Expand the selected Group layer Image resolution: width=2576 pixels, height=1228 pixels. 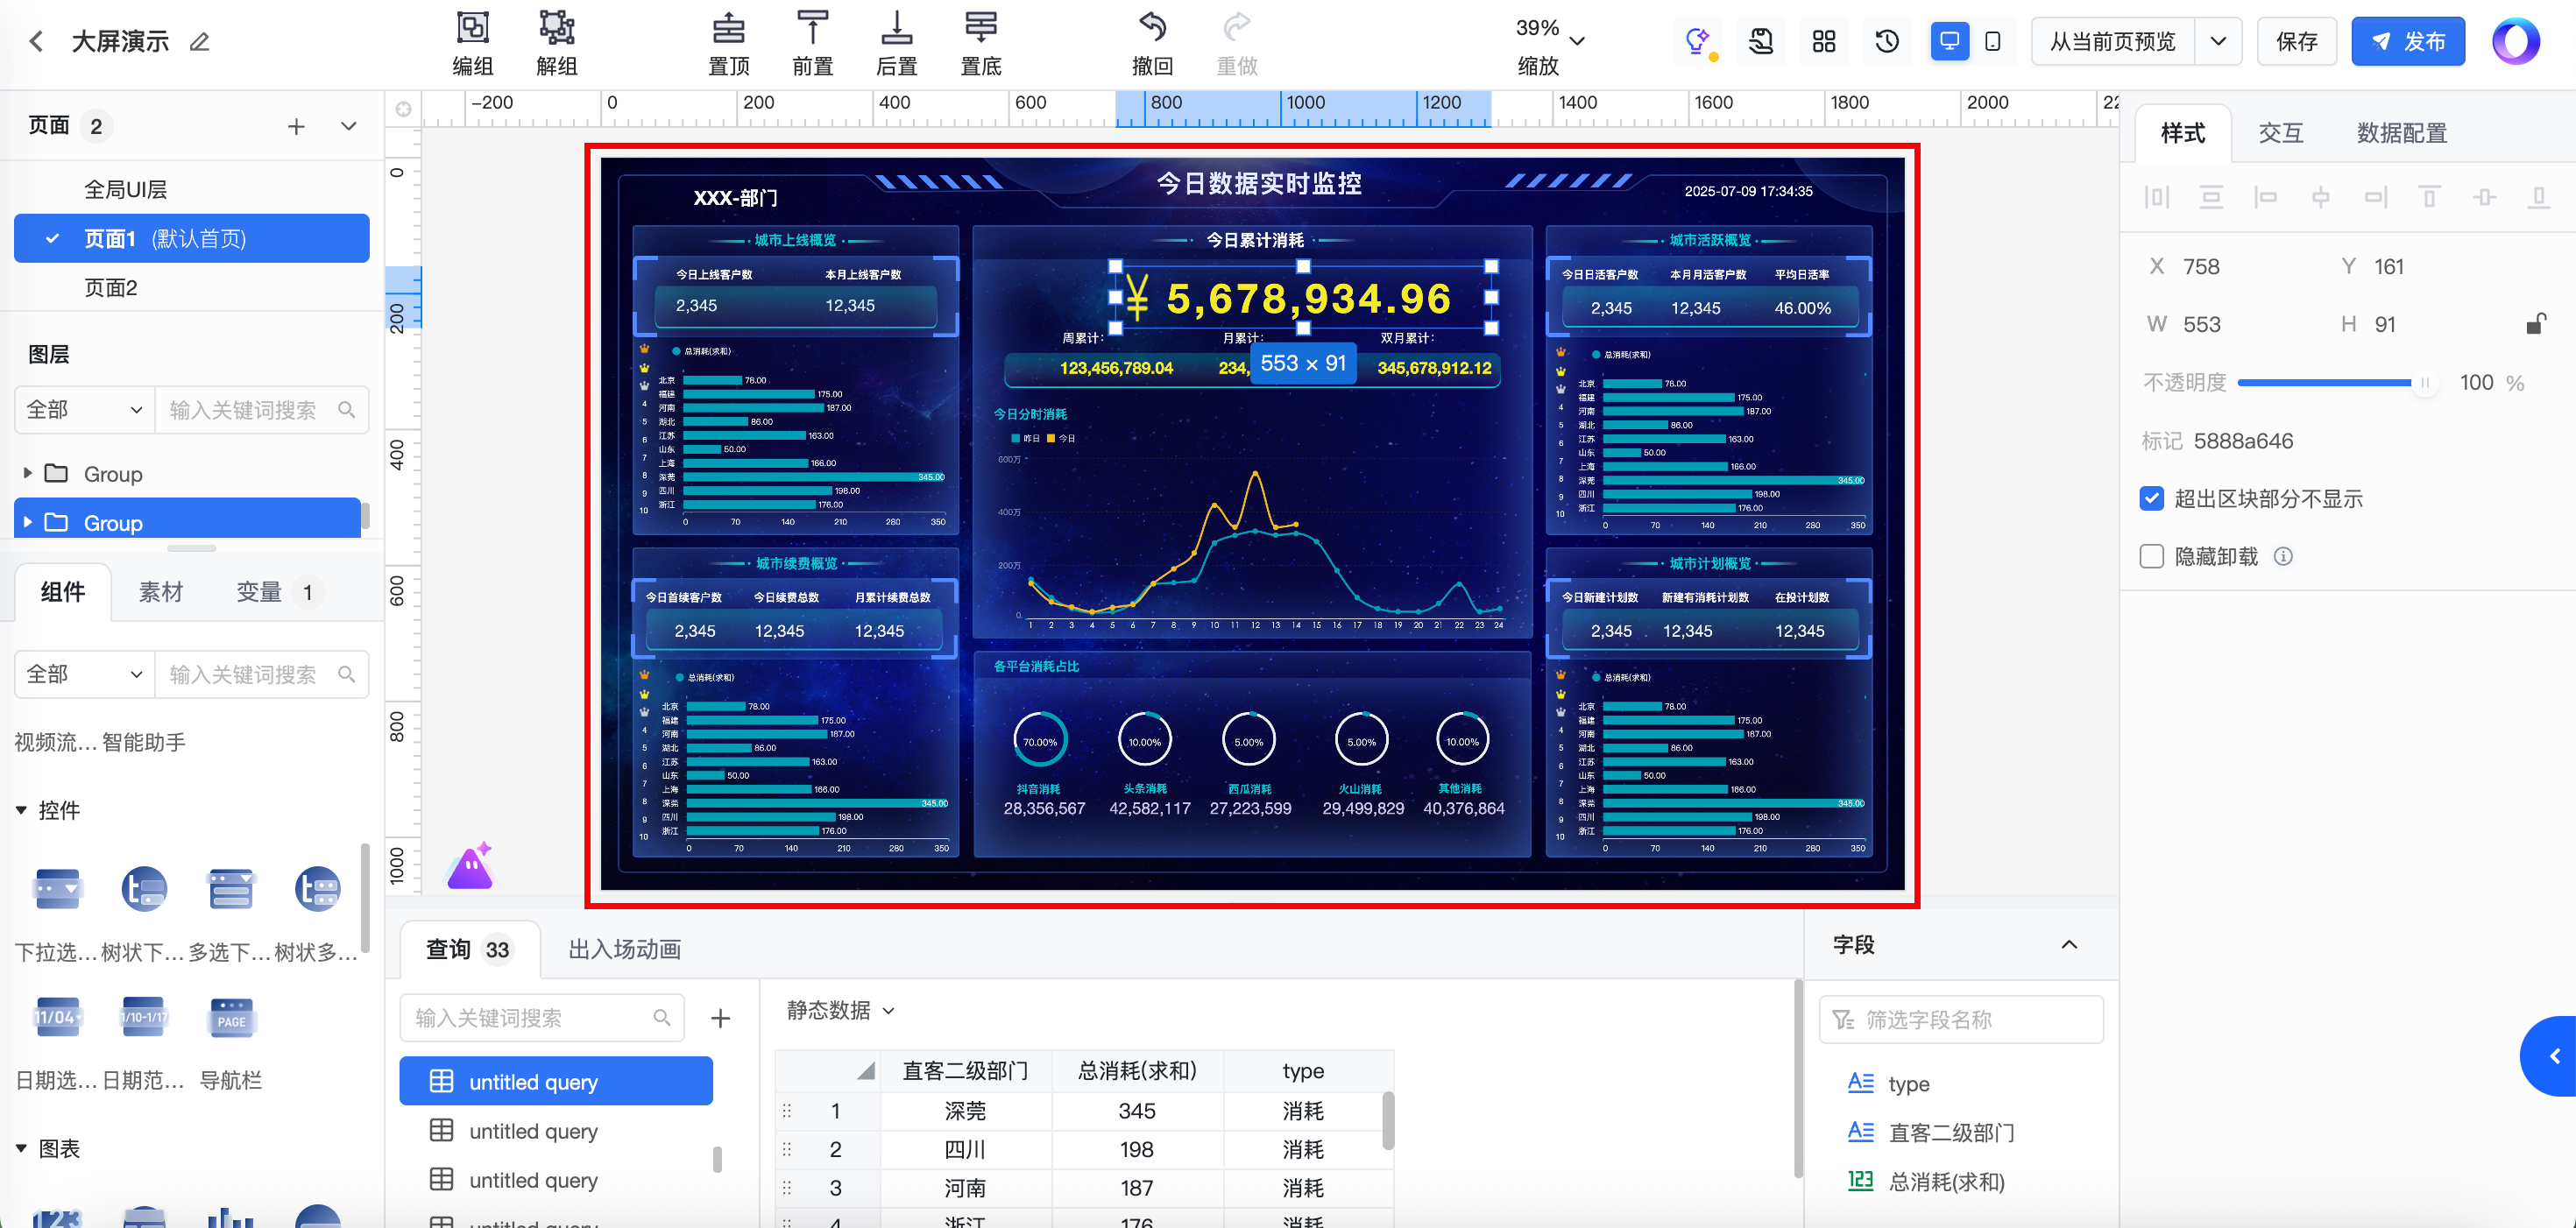click(x=28, y=522)
